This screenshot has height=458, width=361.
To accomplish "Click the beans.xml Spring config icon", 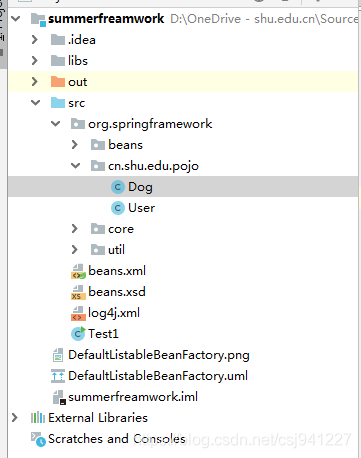I will click(78, 271).
